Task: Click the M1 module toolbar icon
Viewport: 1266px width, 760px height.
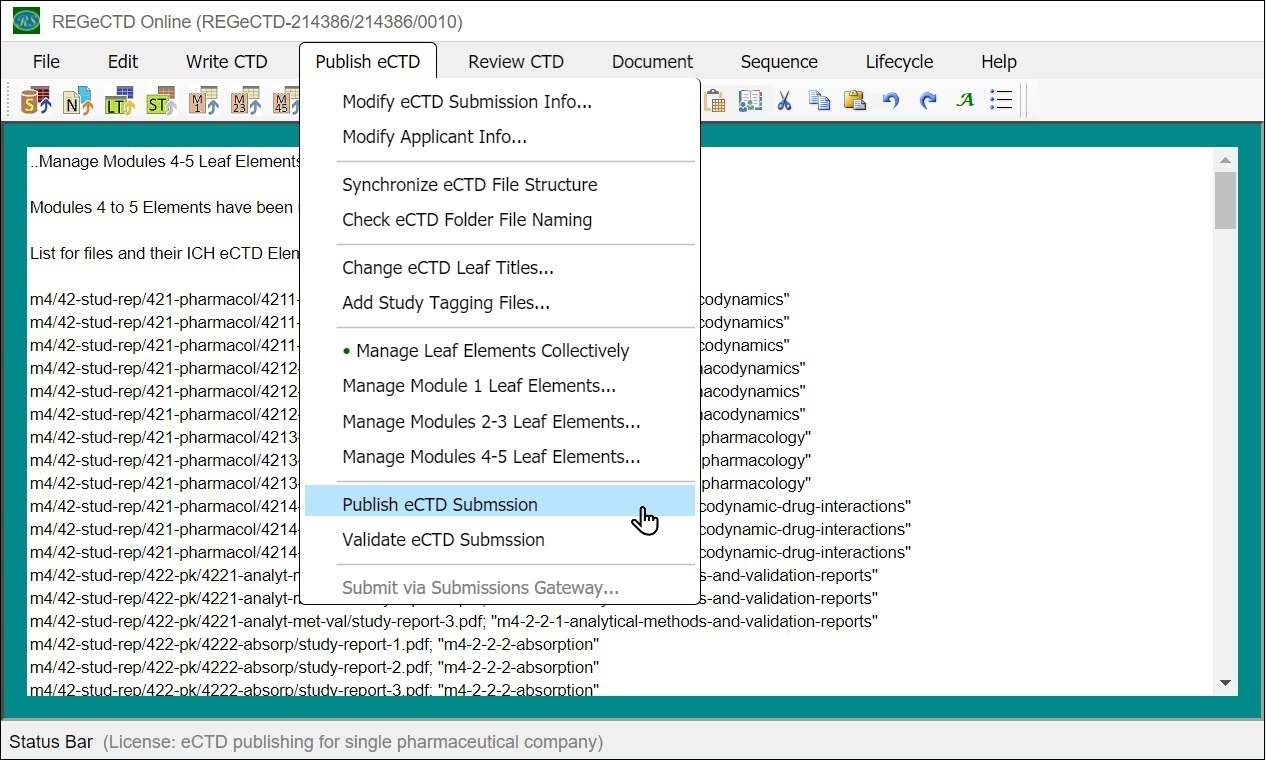Action: pos(203,101)
